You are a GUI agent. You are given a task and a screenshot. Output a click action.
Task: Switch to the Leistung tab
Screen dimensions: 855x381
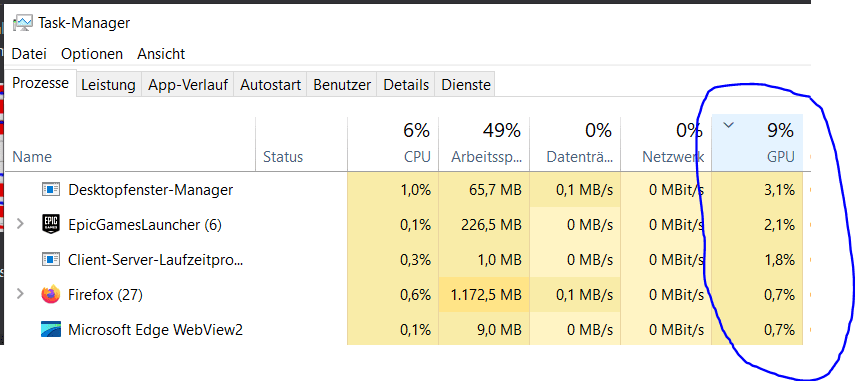point(109,85)
